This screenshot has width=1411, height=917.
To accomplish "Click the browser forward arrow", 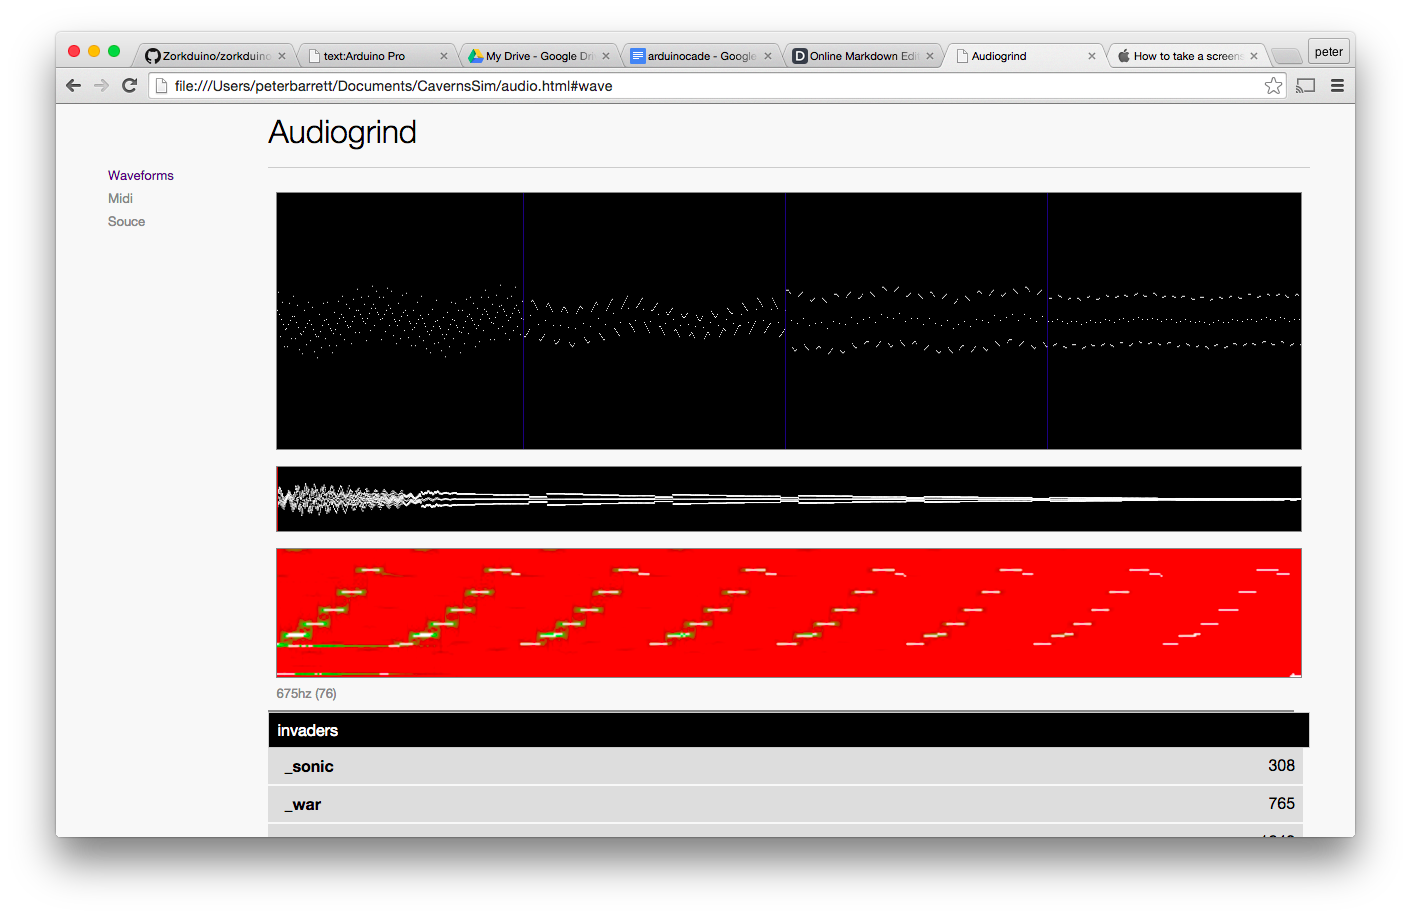I will [101, 86].
